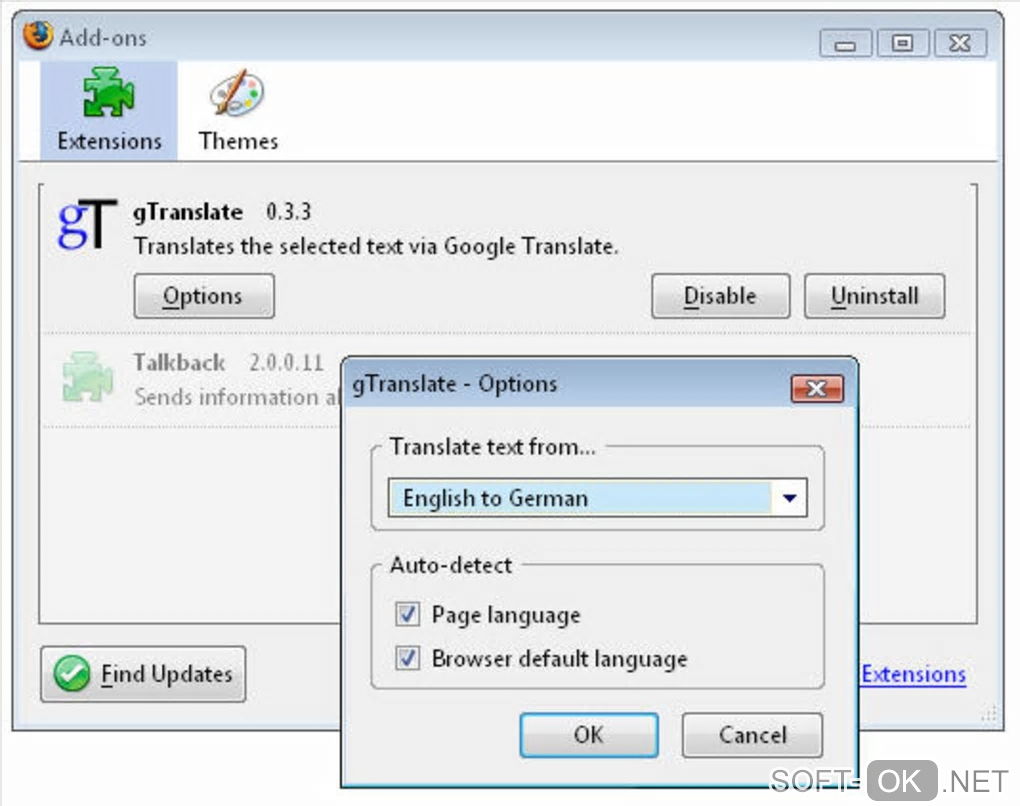The width and height of the screenshot is (1020, 806).
Task: Switch to the Themes tab
Action: (x=238, y=111)
